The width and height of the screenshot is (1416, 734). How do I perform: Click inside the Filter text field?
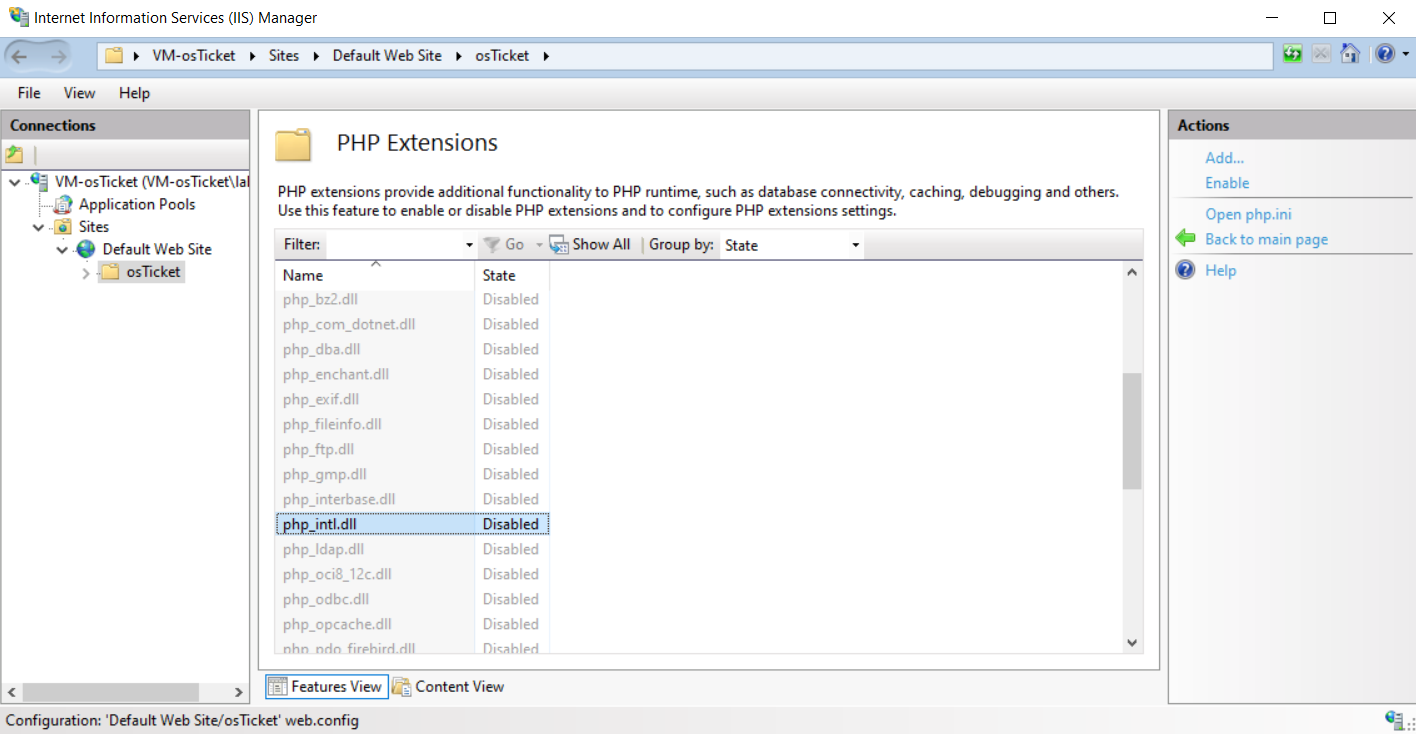click(394, 245)
